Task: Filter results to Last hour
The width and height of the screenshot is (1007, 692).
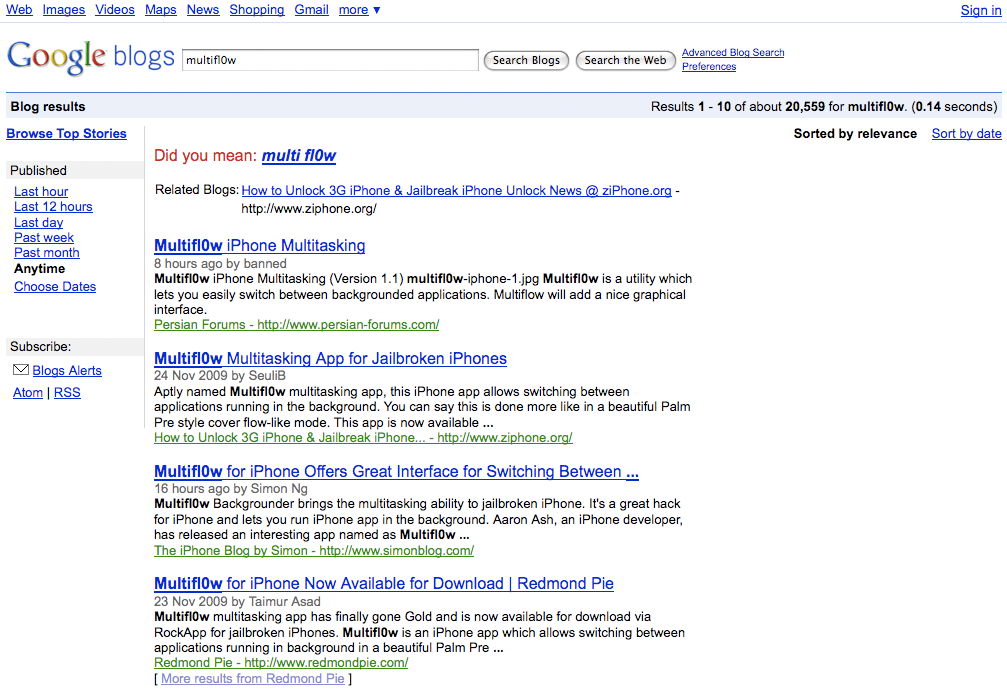Action: [x=41, y=191]
